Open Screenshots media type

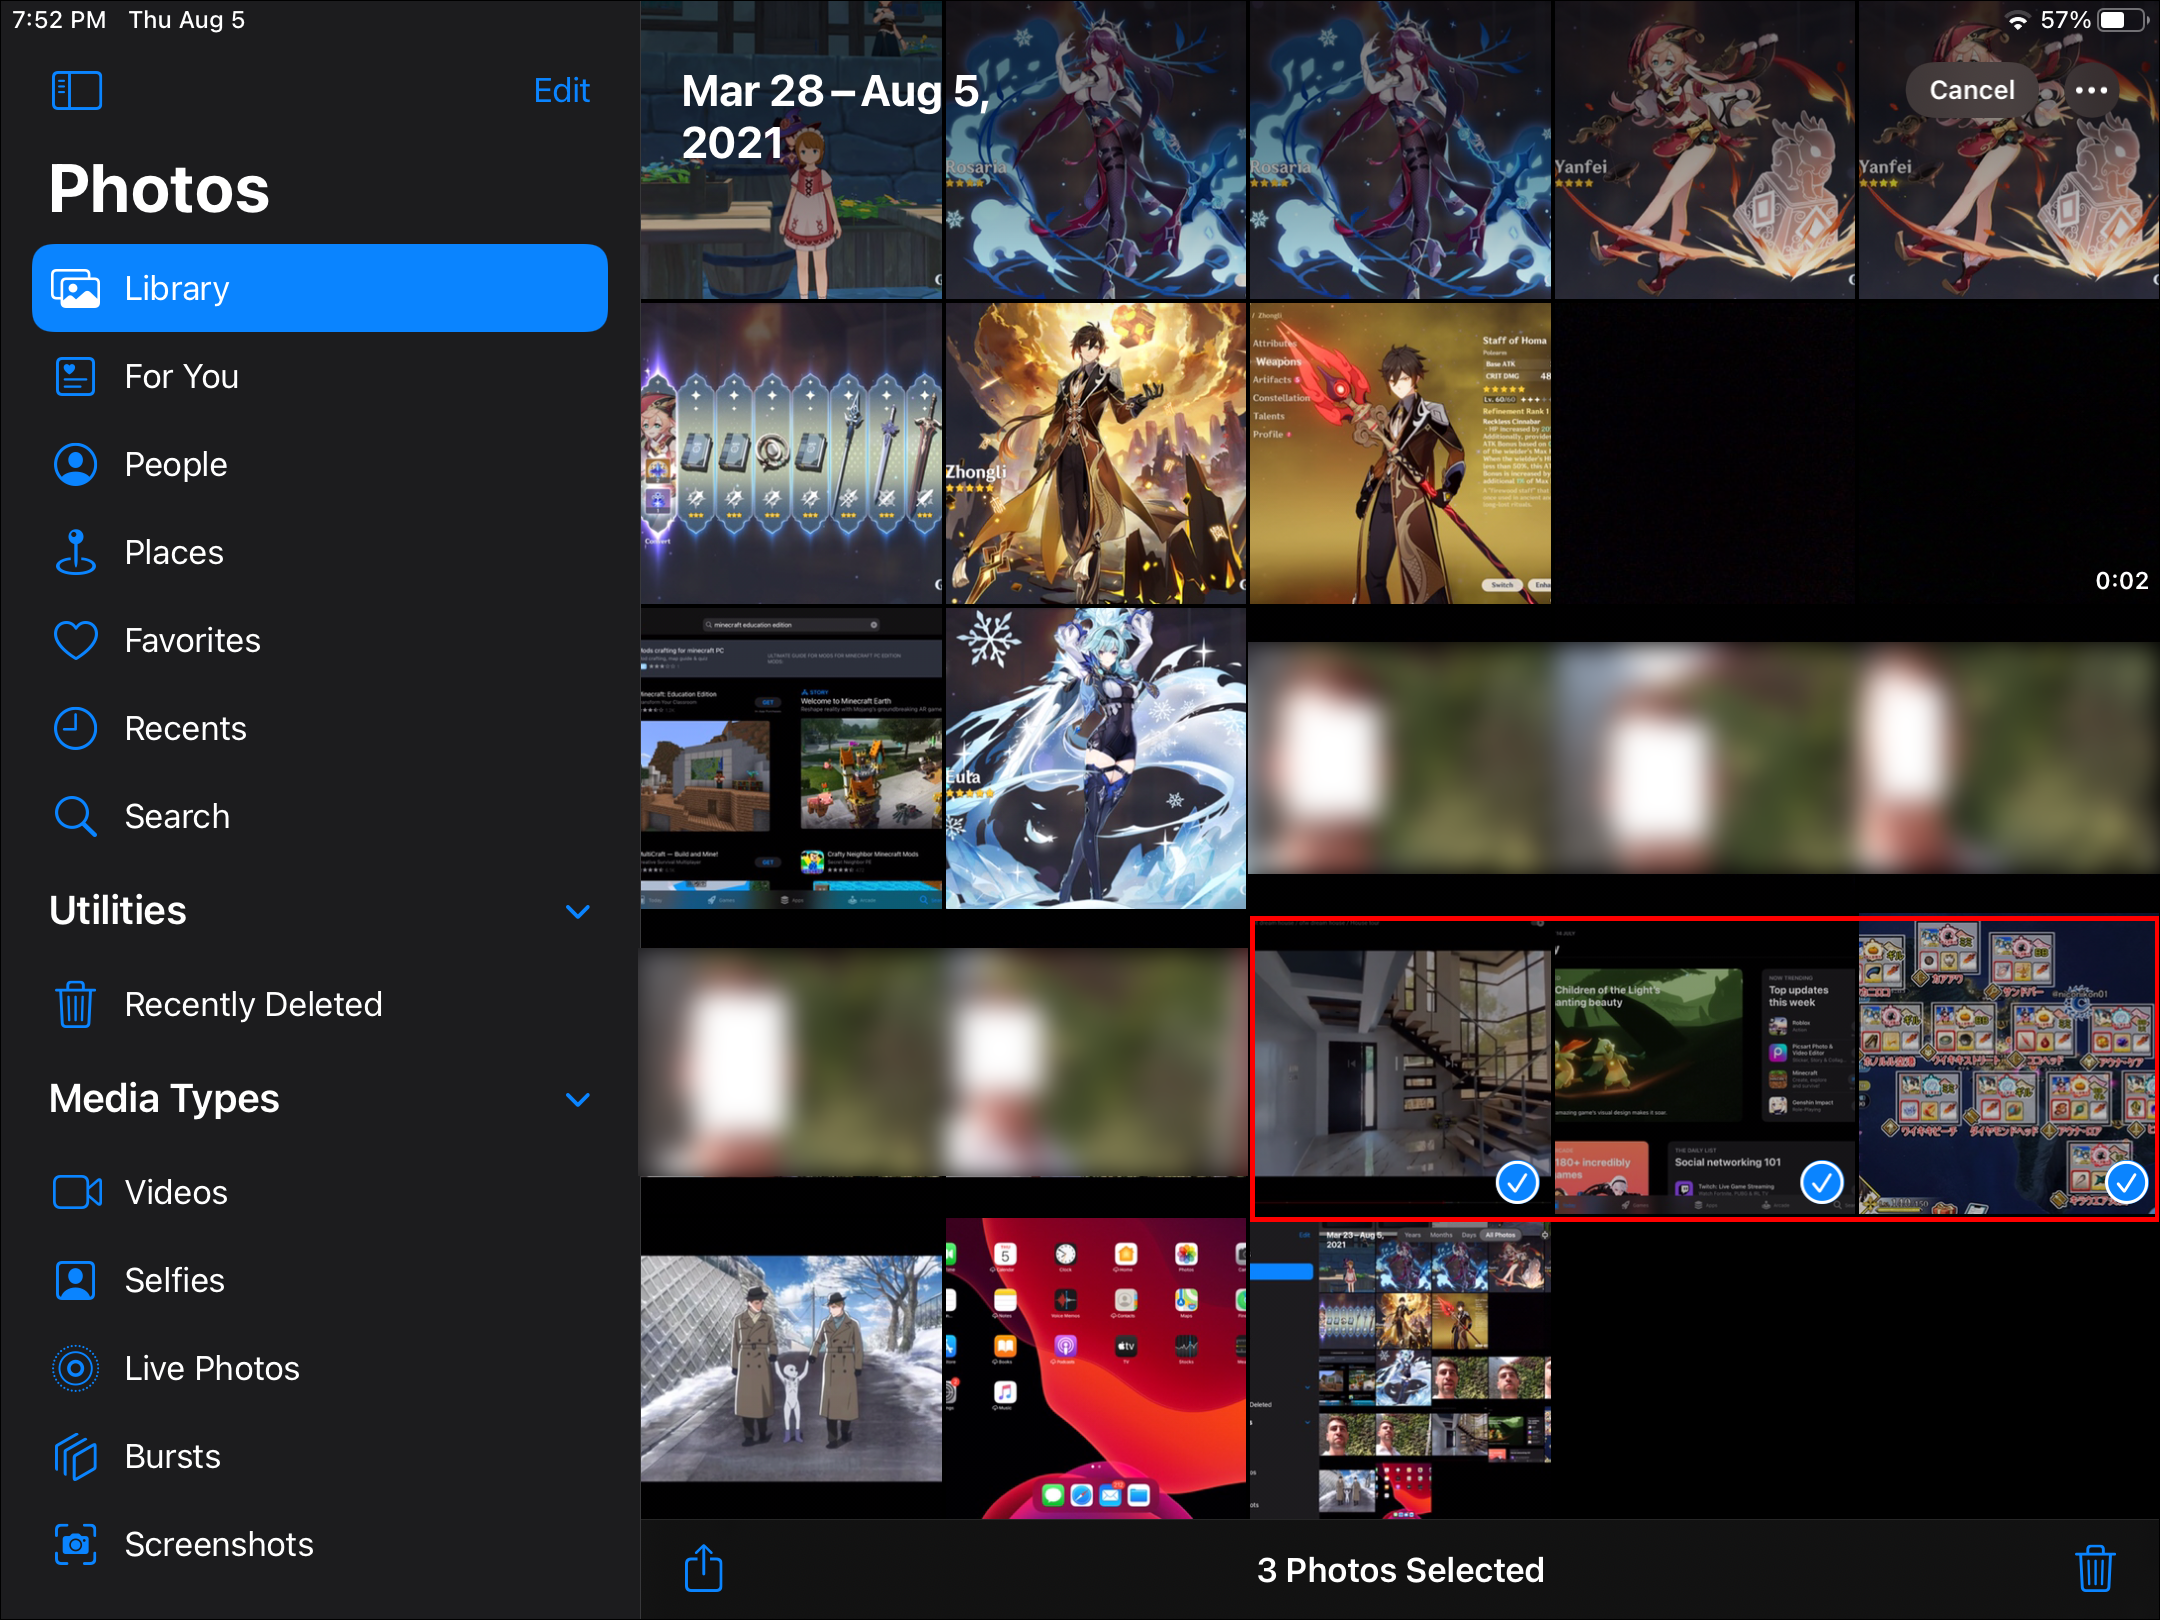click(218, 1544)
